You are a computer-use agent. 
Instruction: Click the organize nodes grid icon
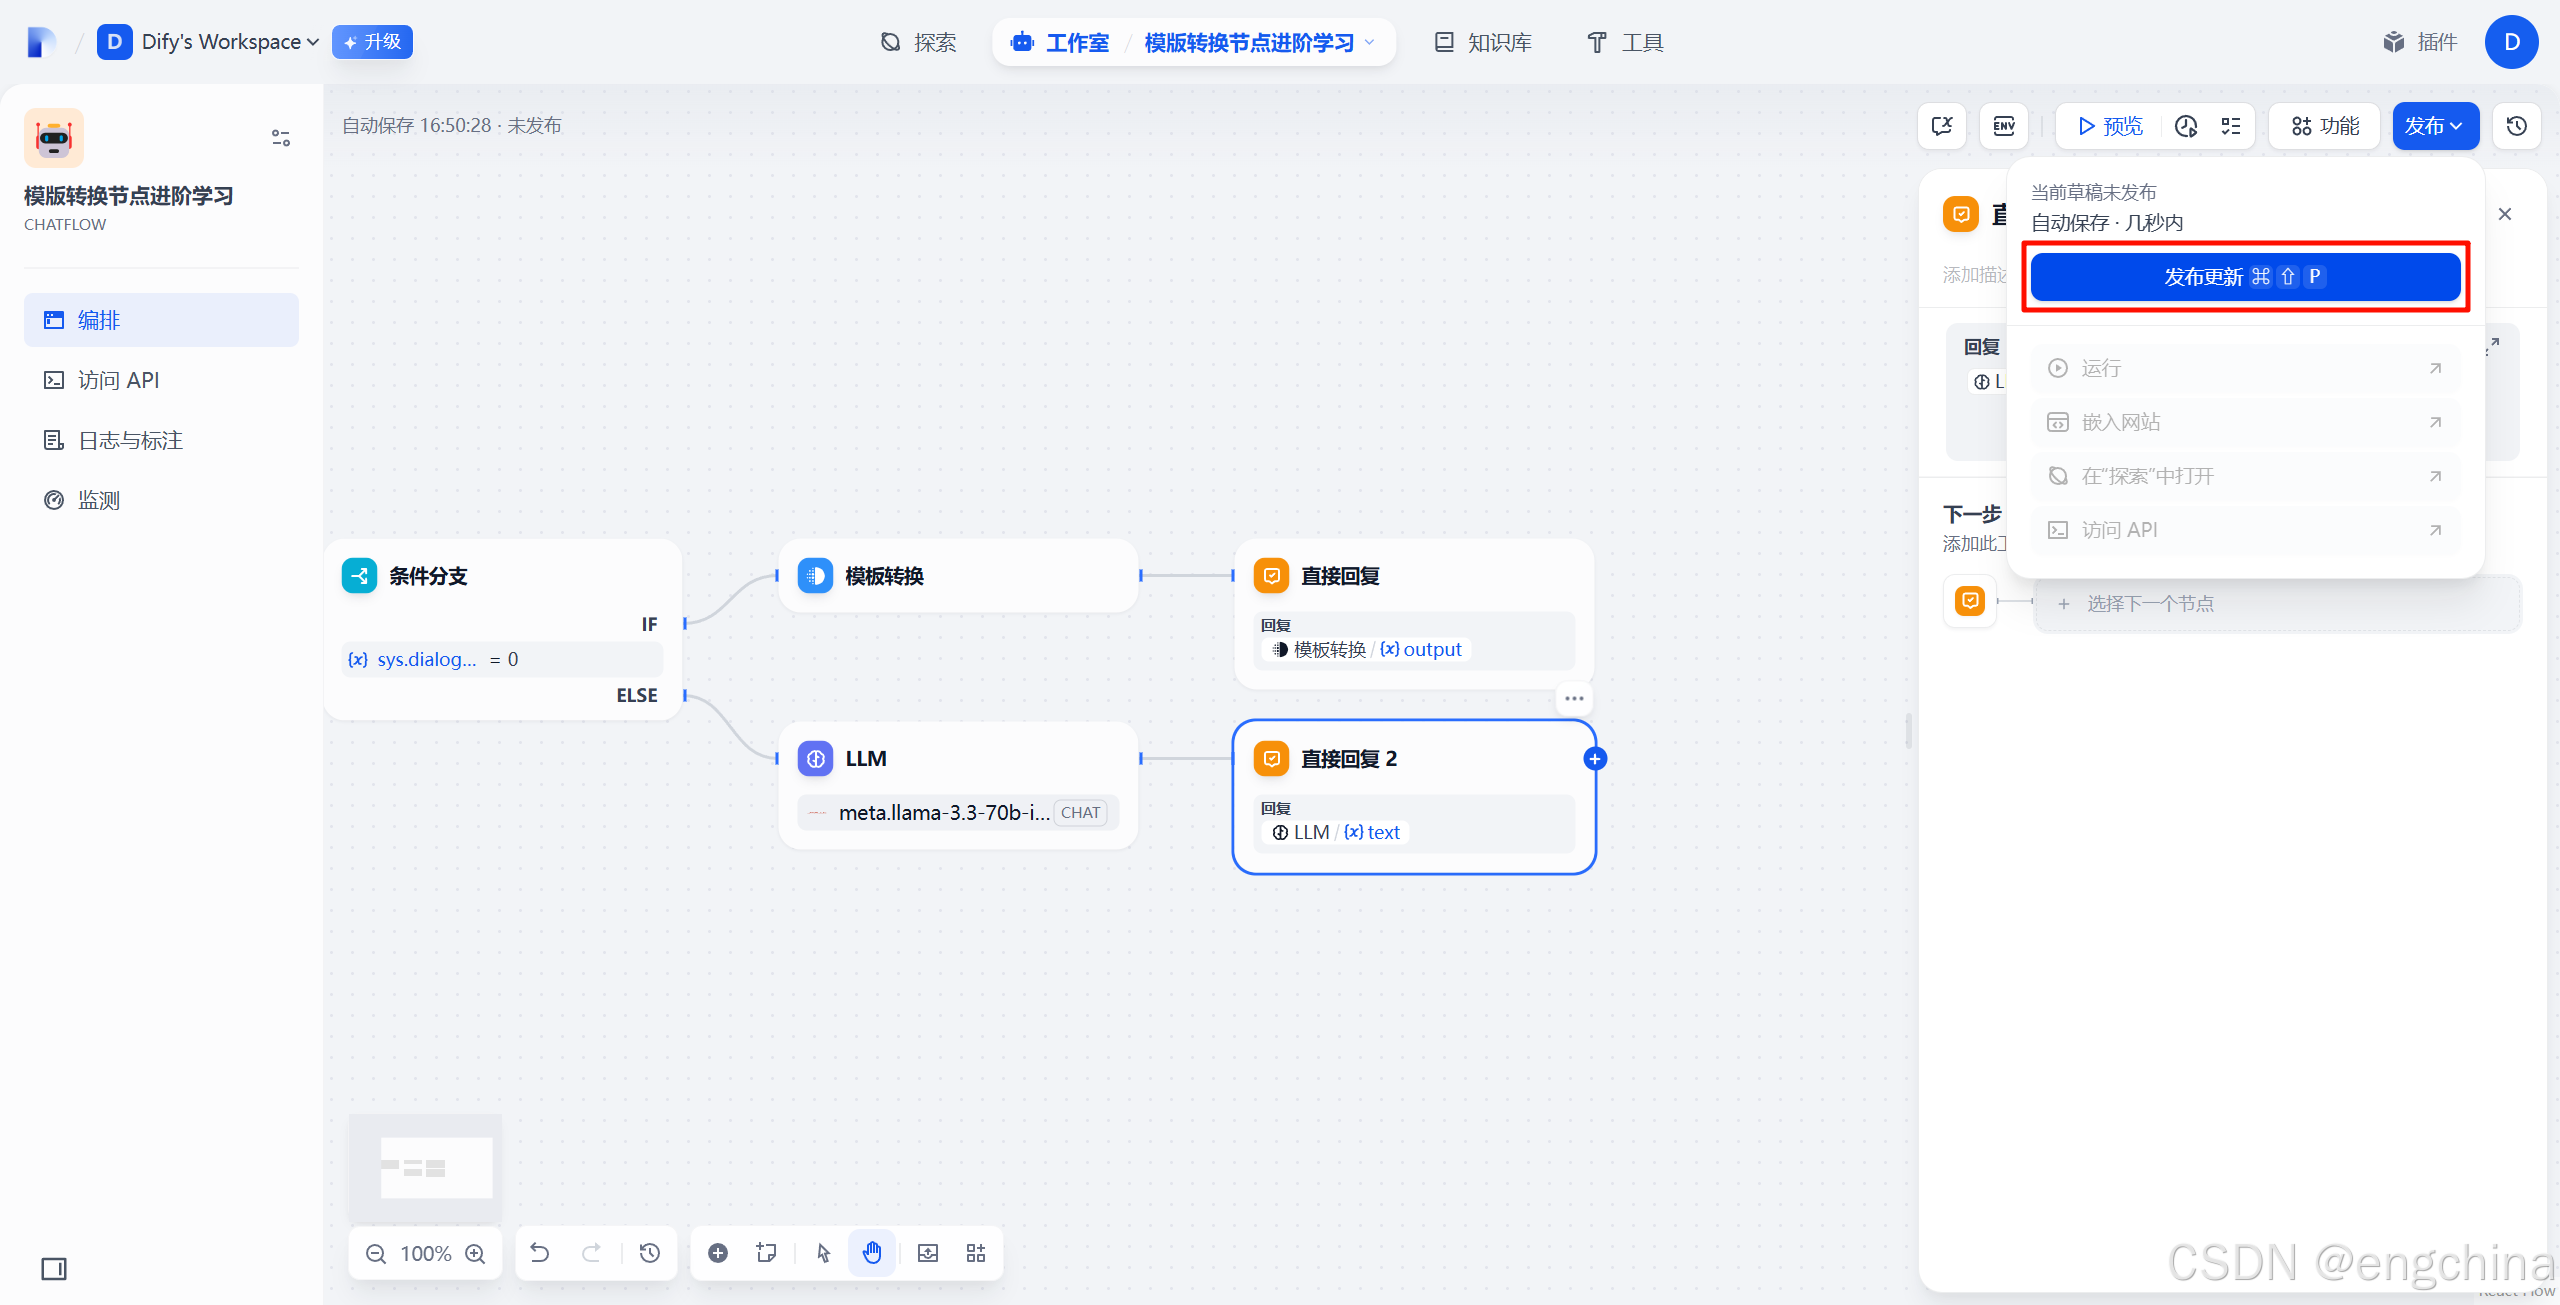pos(976,1253)
